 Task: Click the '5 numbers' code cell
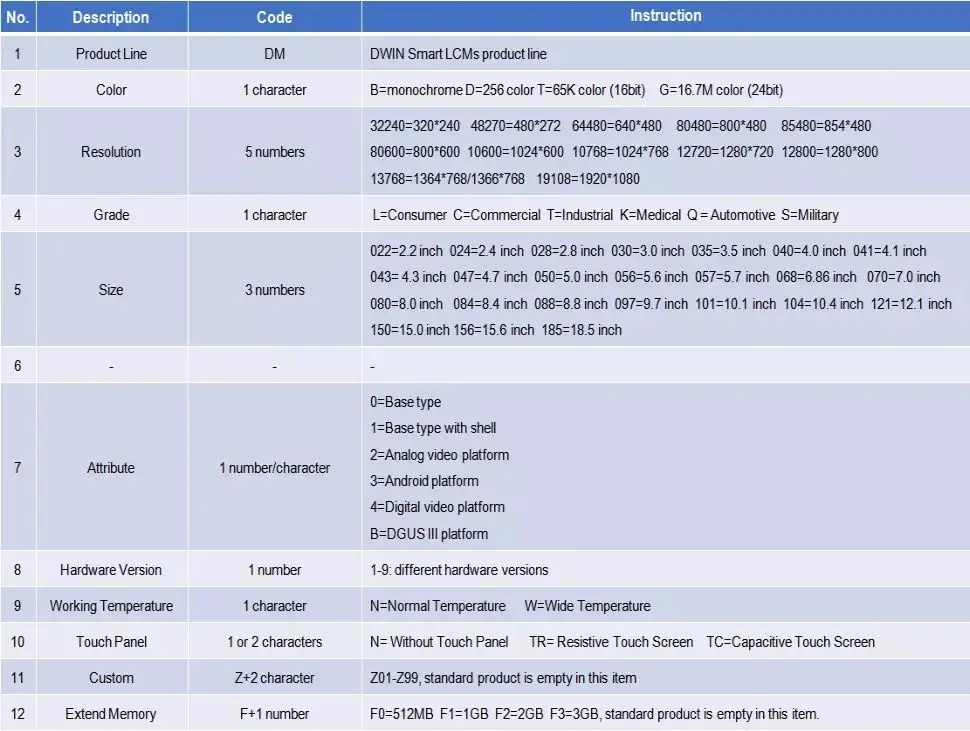(x=275, y=152)
